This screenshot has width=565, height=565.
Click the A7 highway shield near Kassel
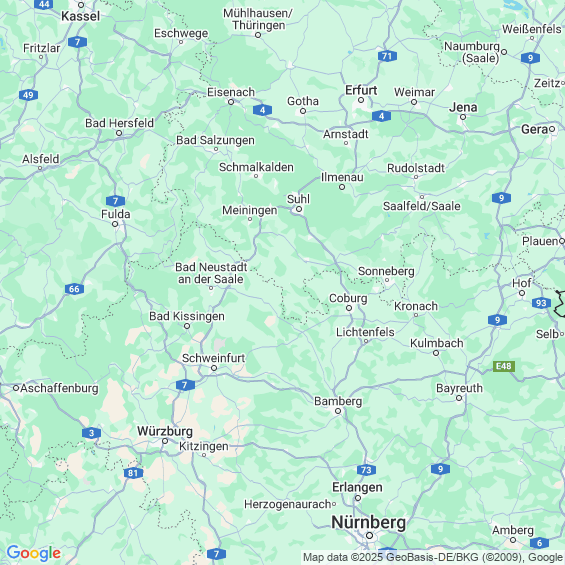77,42
